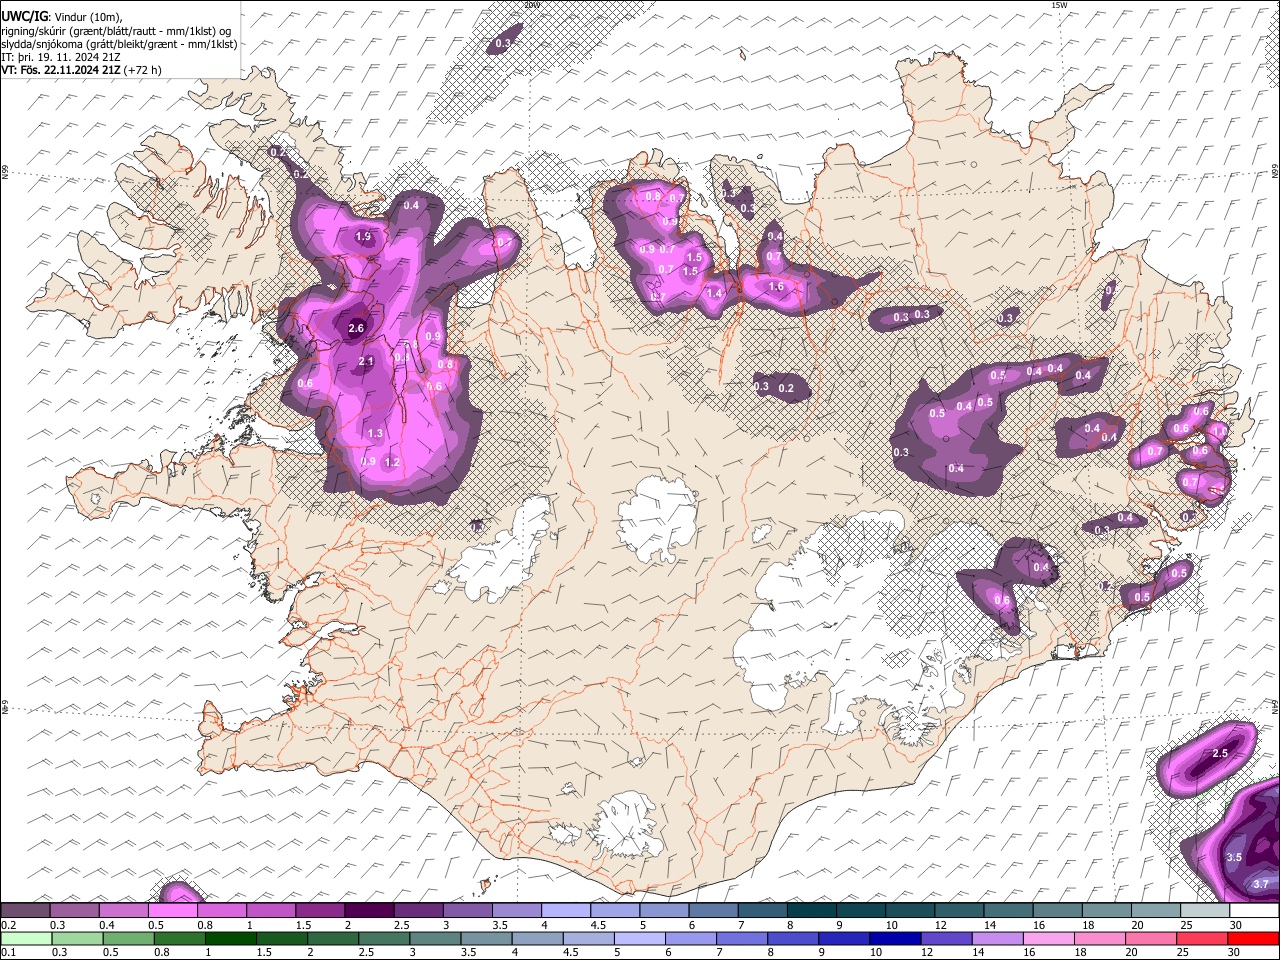Click the 1.4 value label in north Iceland
This screenshot has width=1280, height=960.
pyautogui.click(x=715, y=294)
